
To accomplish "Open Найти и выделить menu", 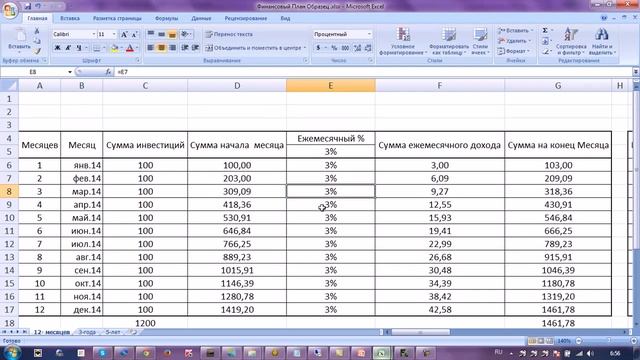I will tap(602, 41).
